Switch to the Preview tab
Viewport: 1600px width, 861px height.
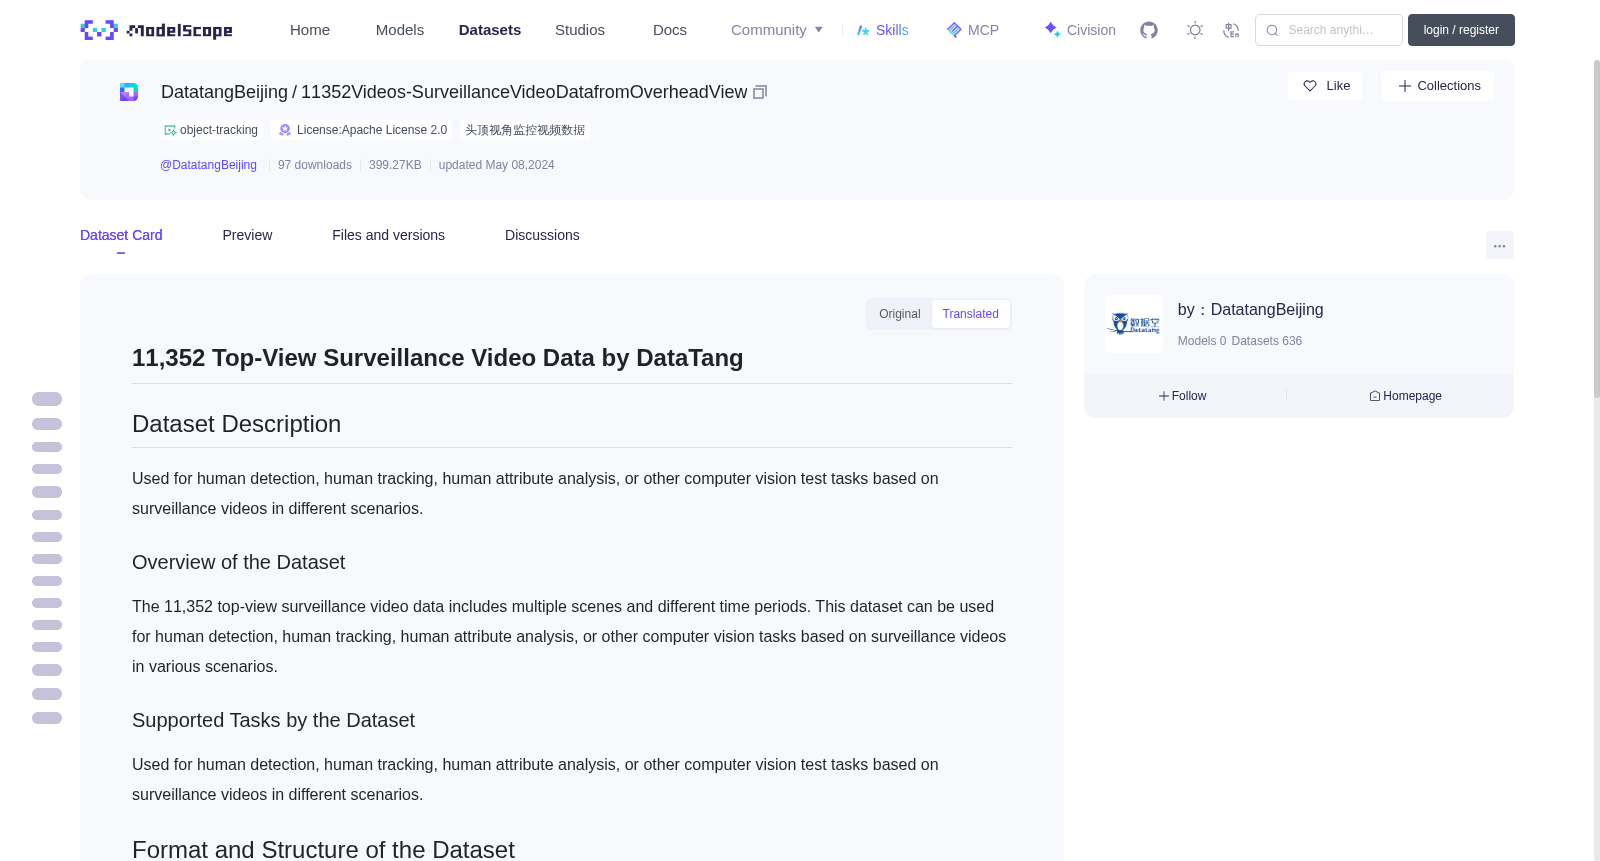click(x=247, y=235)
